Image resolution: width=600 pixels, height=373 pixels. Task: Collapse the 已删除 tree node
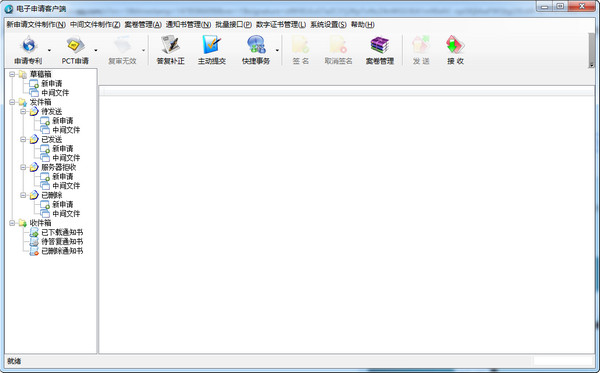(x=23, y=195)
